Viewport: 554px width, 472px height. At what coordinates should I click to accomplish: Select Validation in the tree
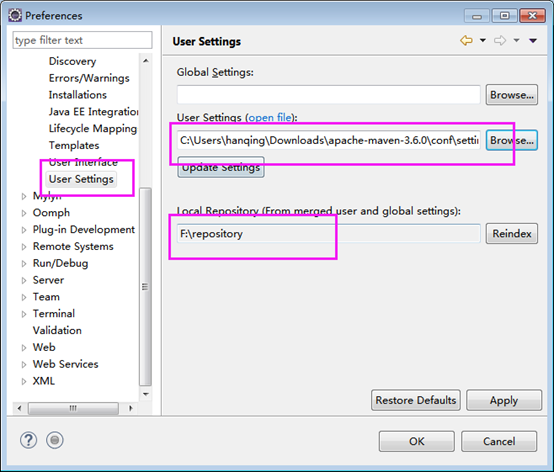pyautogui.click(x=57, y=331)
